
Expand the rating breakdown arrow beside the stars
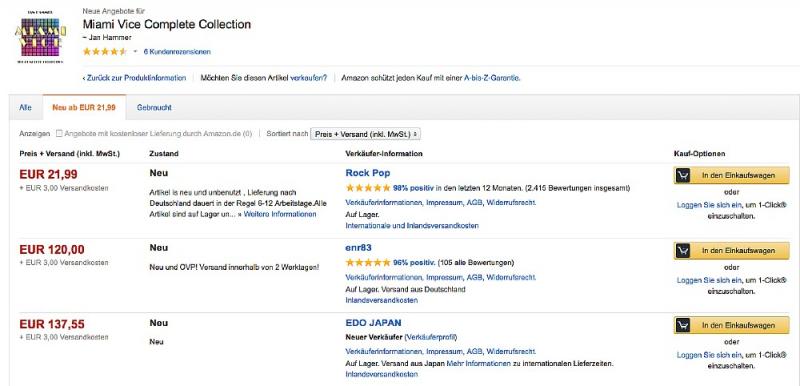(x=135, y=52)
